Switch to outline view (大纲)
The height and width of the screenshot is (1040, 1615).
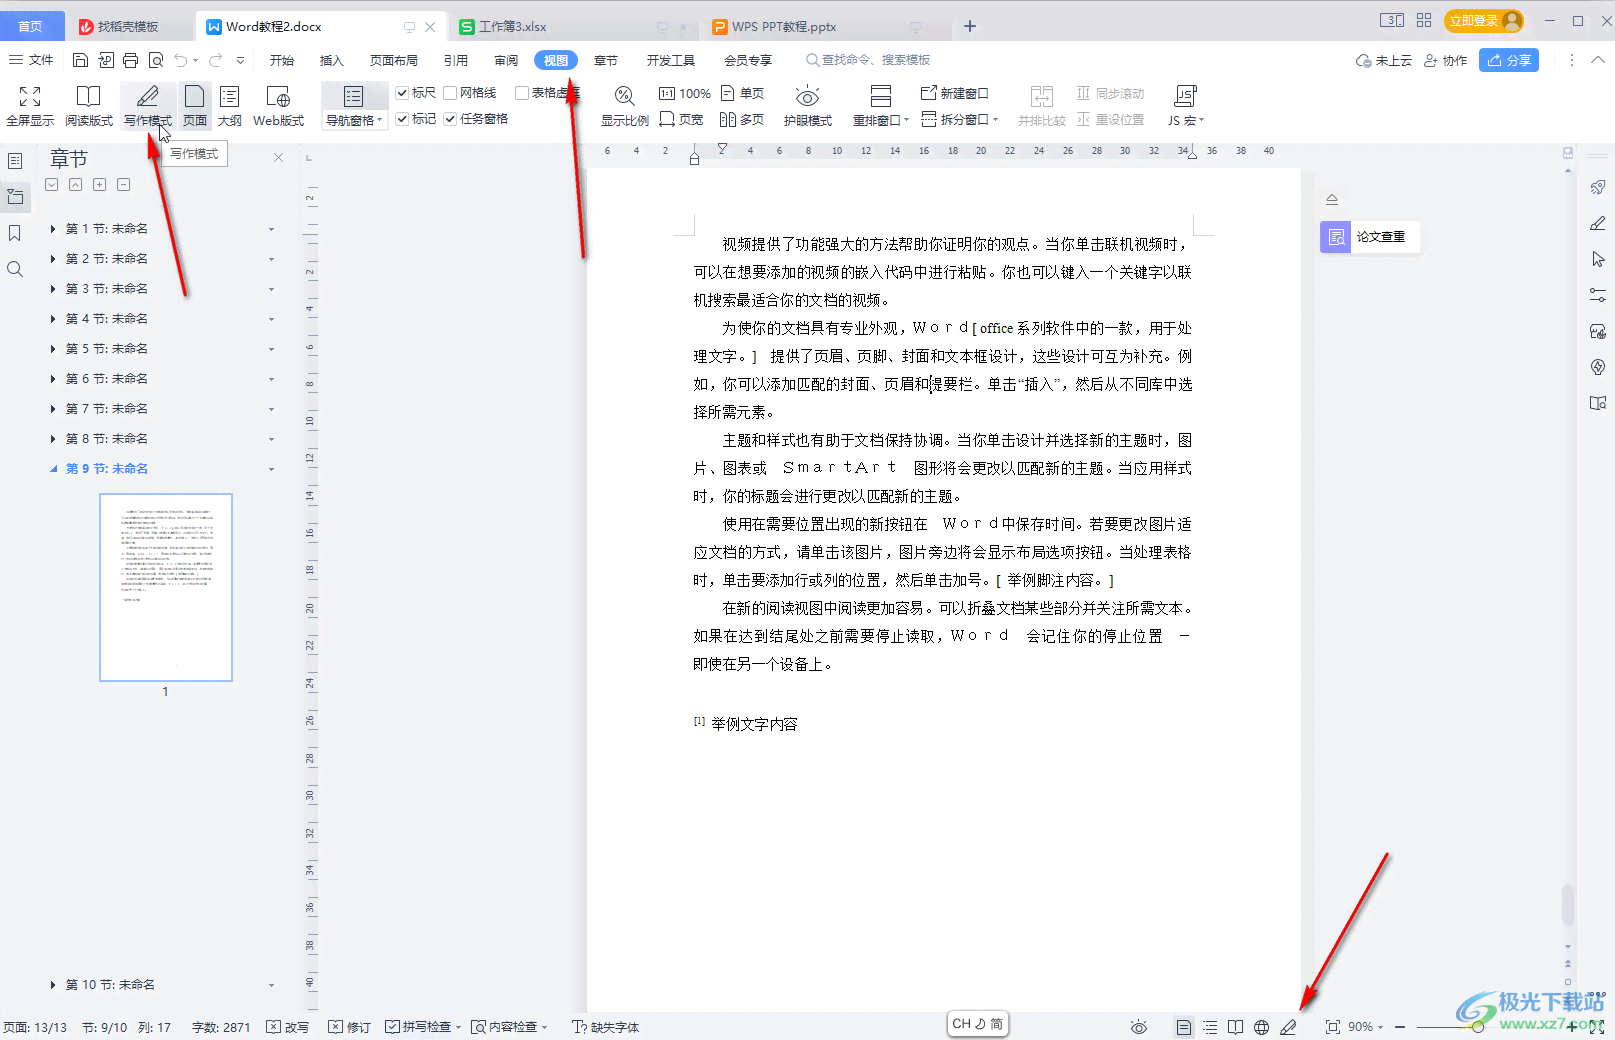(x=230, y=106)
